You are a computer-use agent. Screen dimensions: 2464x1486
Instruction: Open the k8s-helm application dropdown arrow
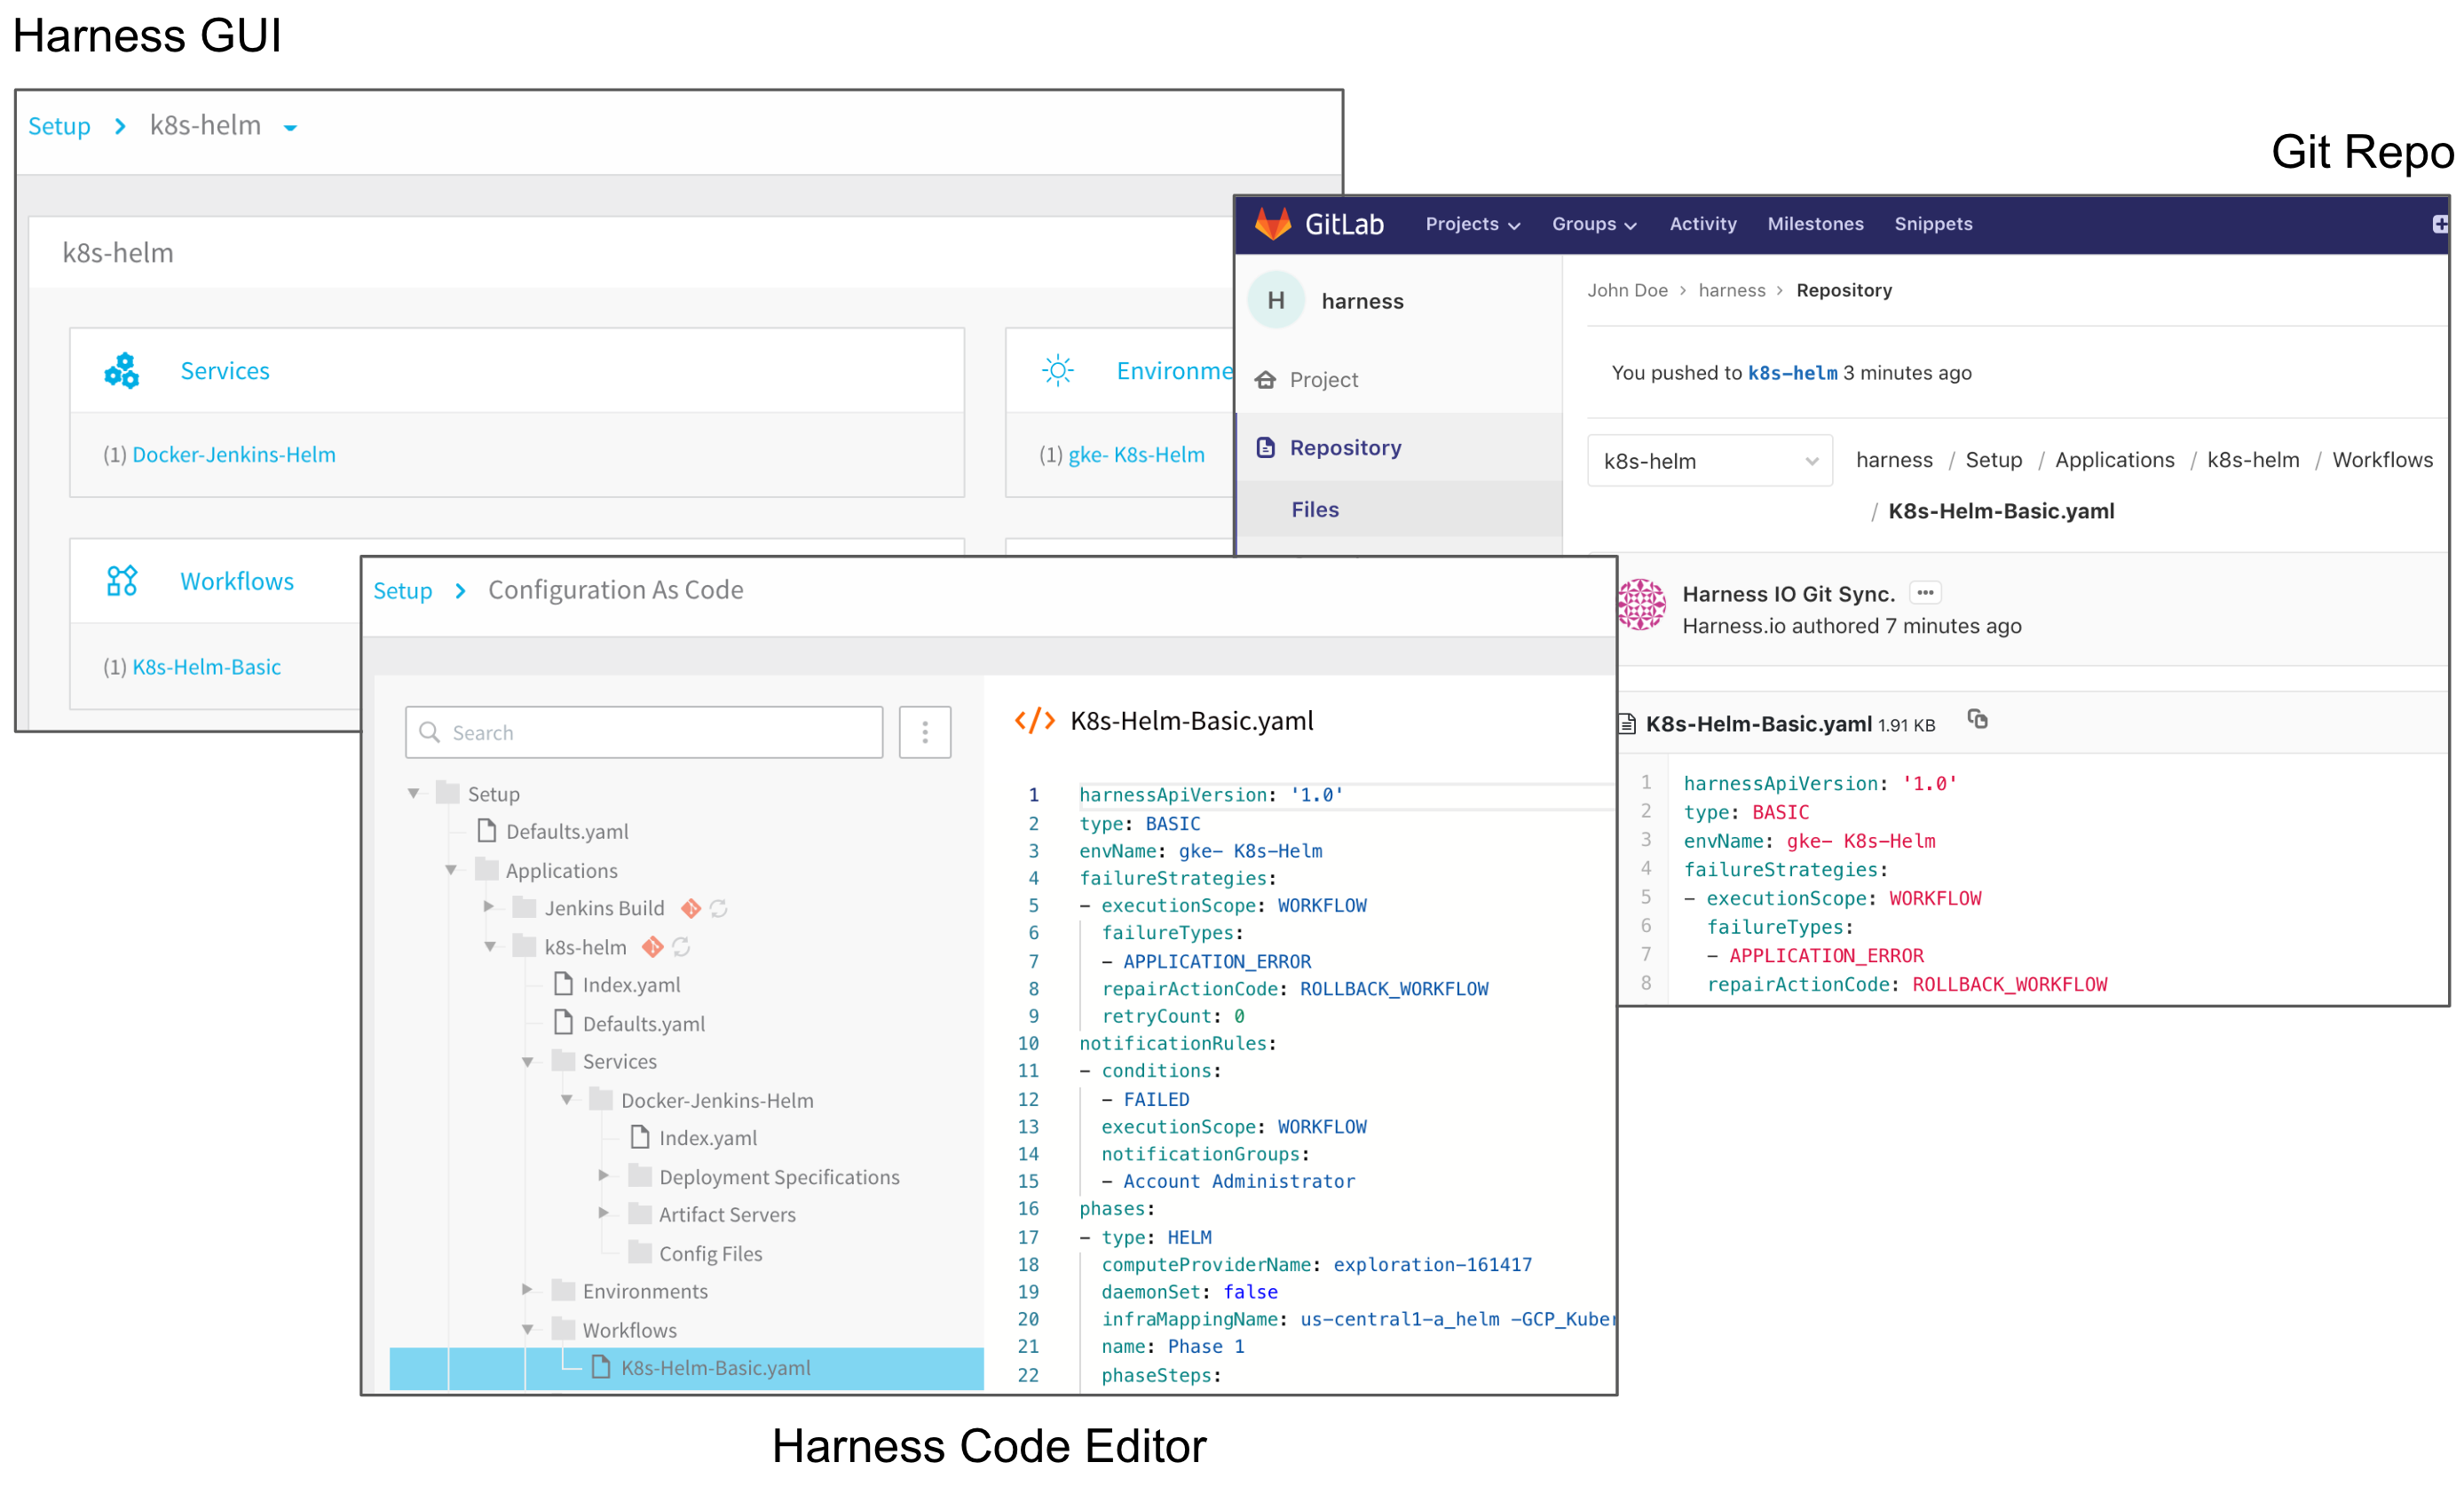(x=290, y=128)
